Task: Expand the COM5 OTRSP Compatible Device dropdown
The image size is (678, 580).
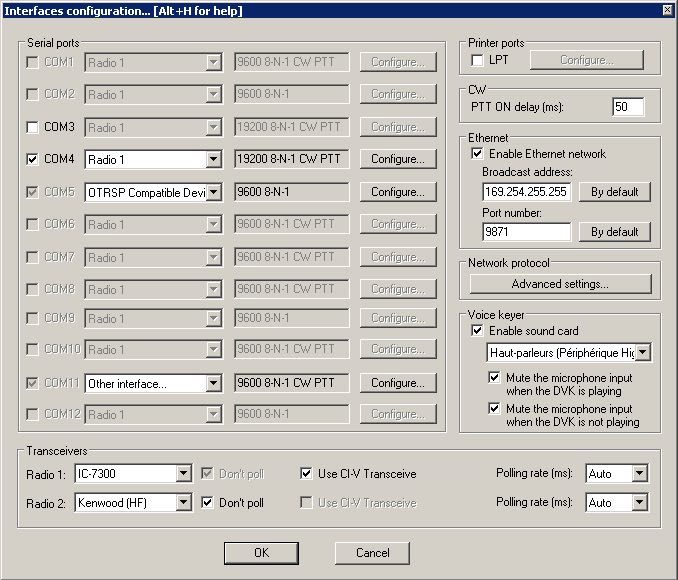Action: 212,192
